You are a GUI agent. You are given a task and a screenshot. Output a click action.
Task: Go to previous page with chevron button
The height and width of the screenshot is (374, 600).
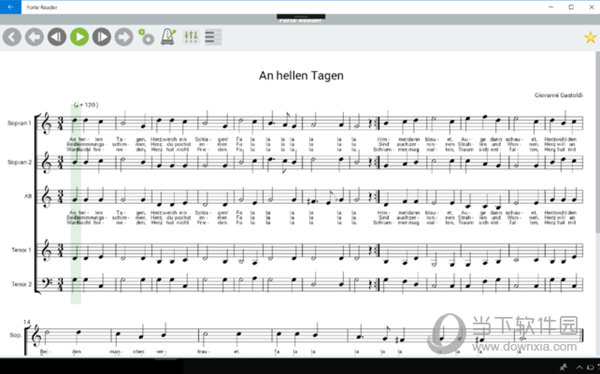[12, 37]
